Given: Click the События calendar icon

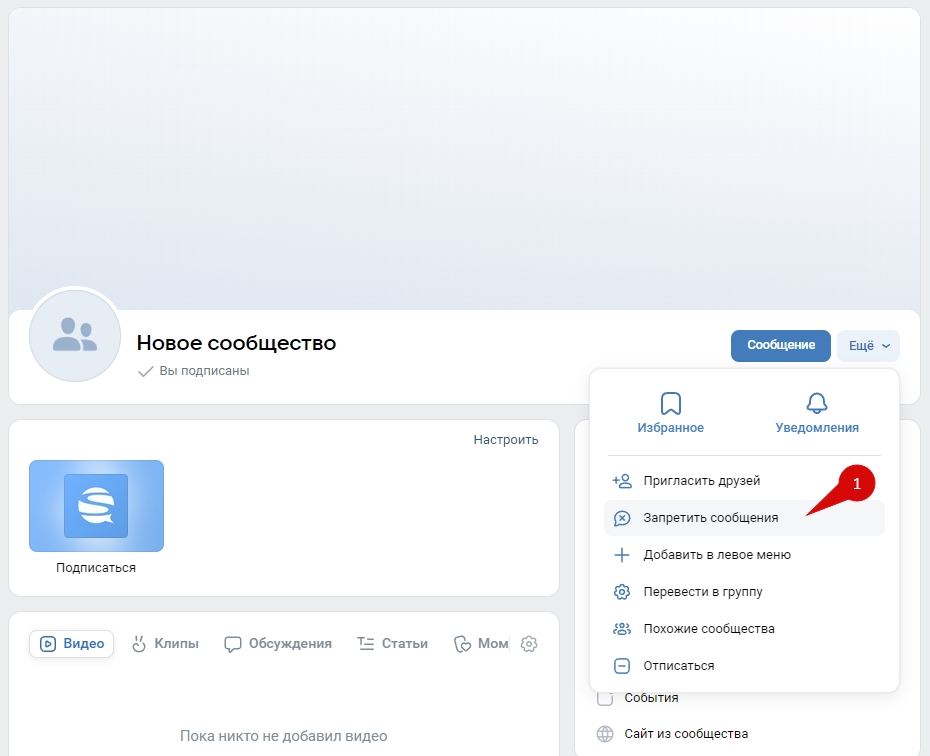Looking at the screenshot, I should [x=605, y=698].
